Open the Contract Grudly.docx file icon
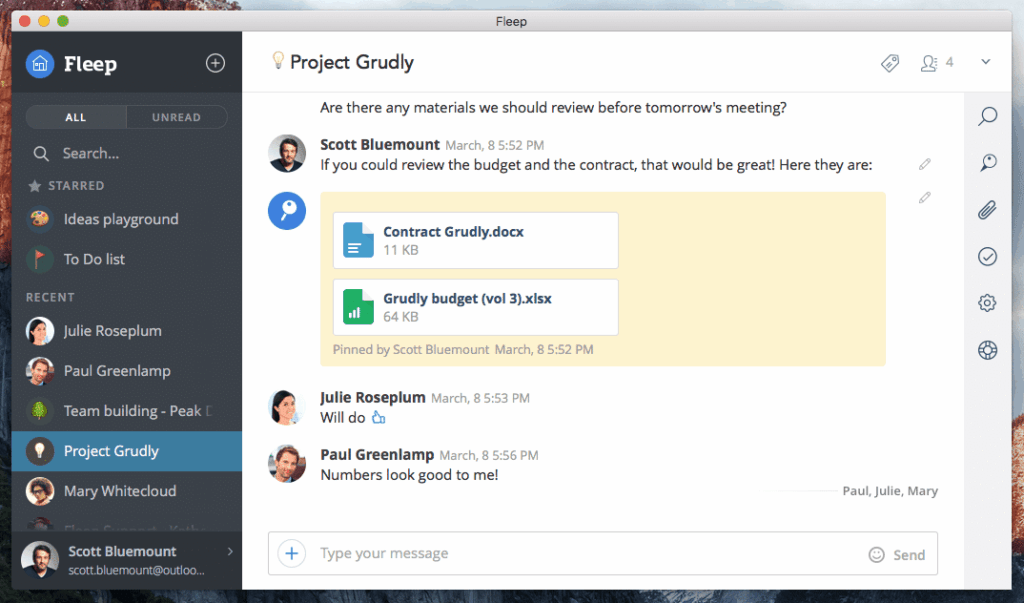The image size is (1024, 603). coord(359,240)
